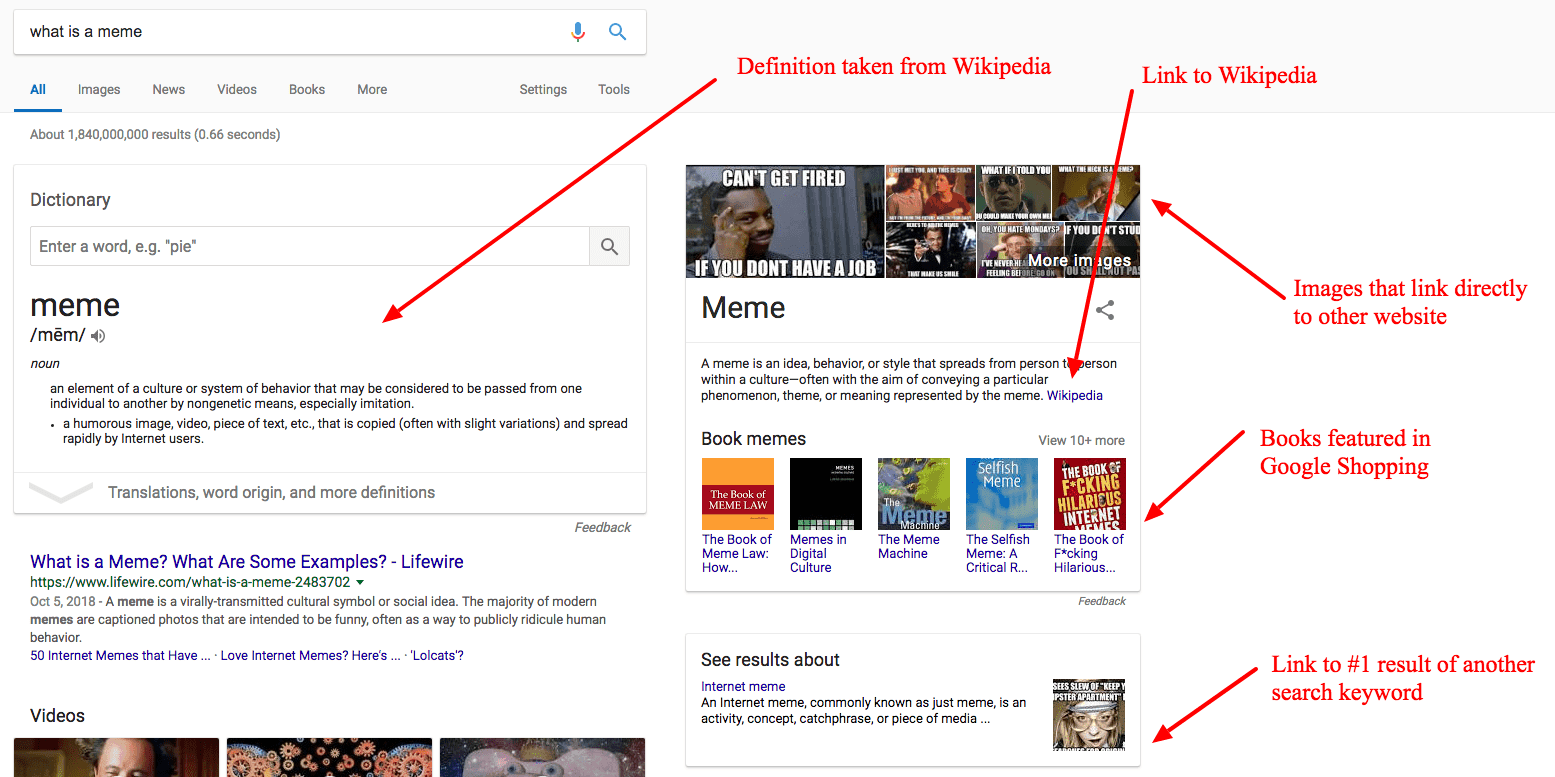Click the 'Book memes' heading

point(753,439)
